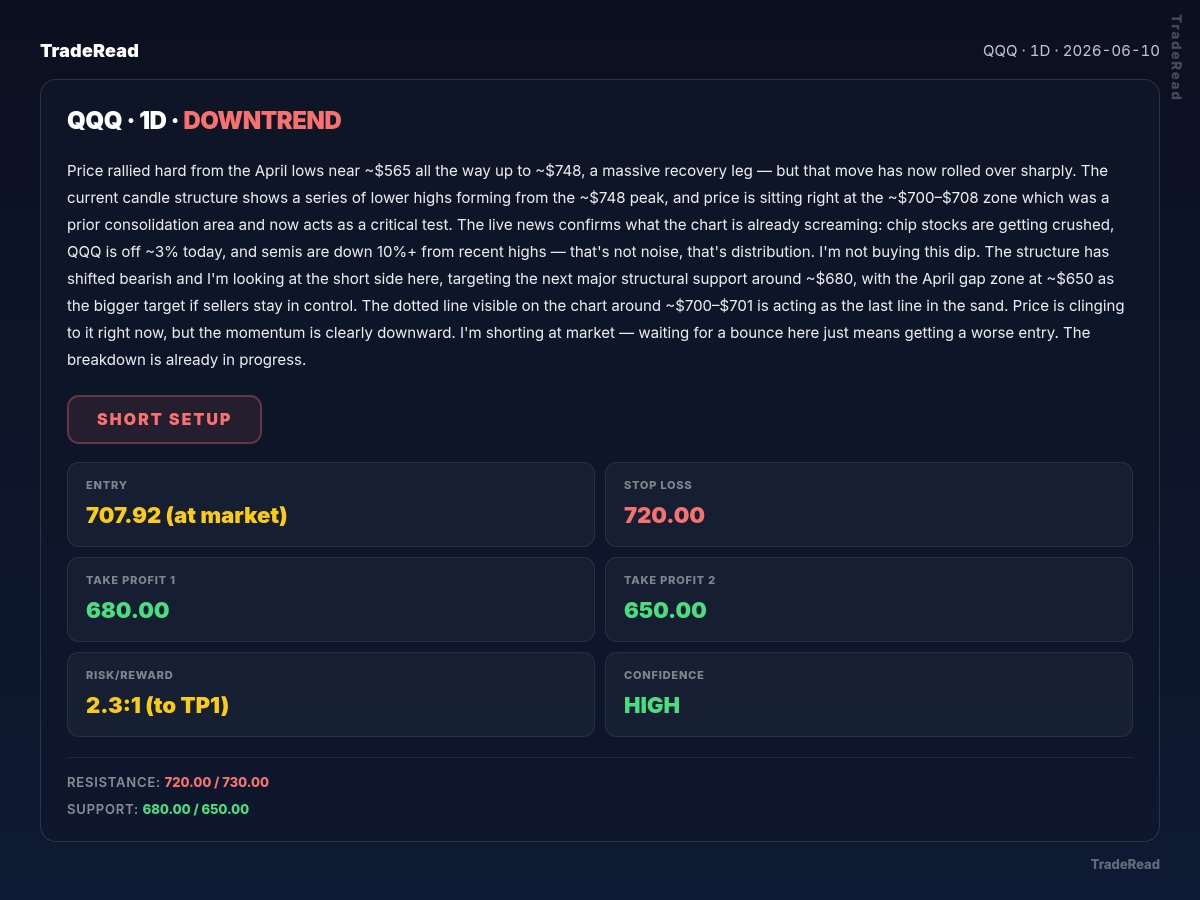Select the QQQ · 1D · 2026-06-10 header text
The height and width of the screenshot is (900, 1200).
click(x=1071, y=51)
